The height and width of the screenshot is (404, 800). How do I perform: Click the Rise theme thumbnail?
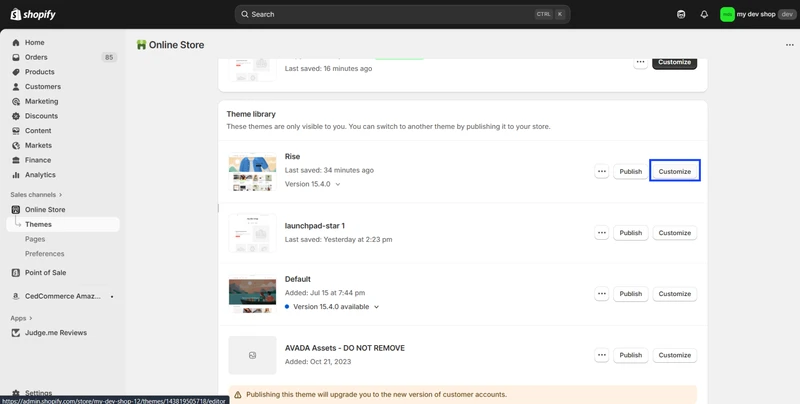point(253,171)
